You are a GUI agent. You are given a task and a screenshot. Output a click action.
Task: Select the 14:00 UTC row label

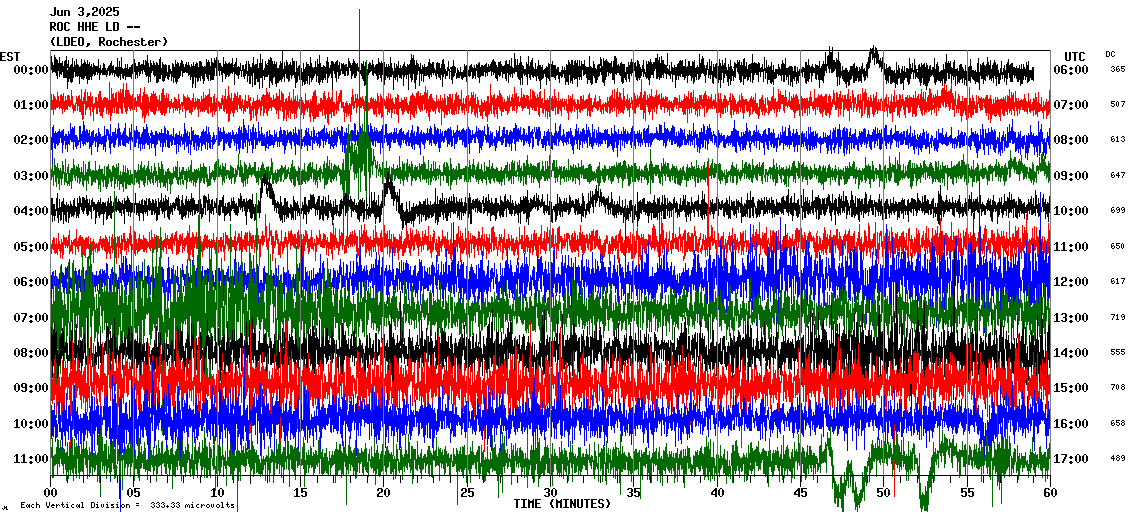1070,353
